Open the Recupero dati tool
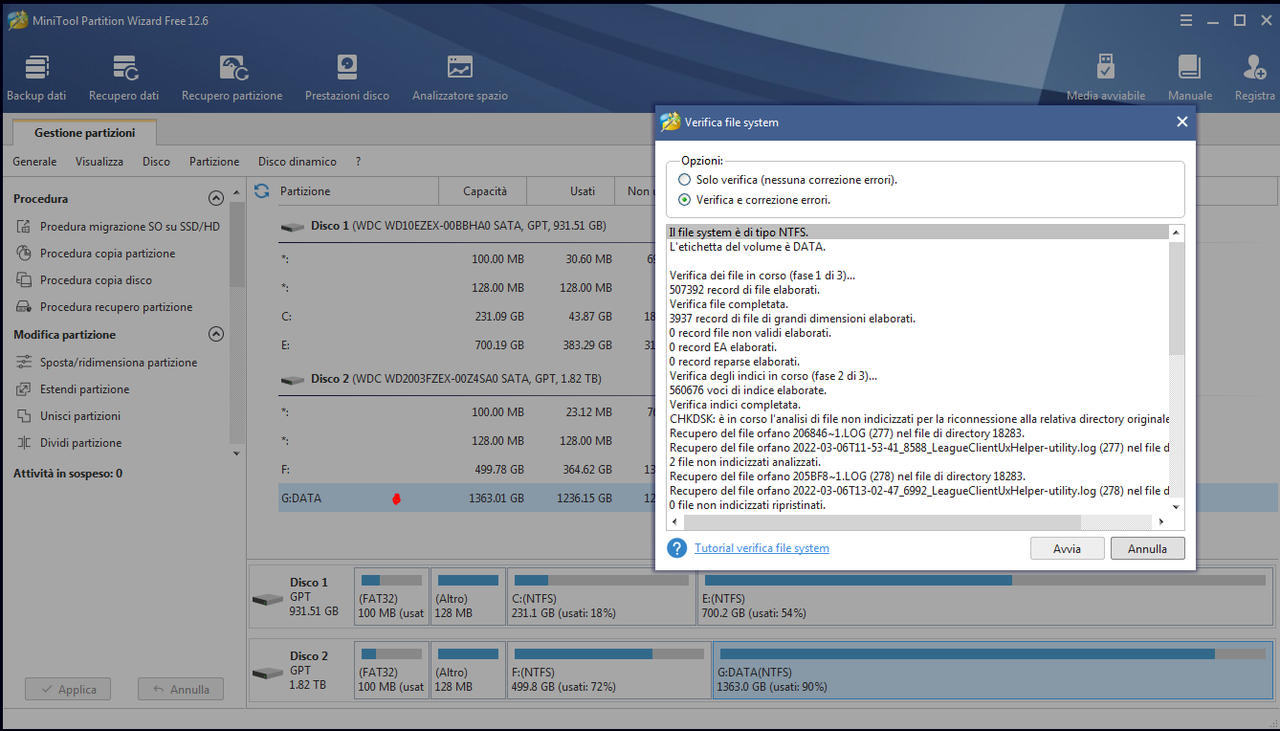 tap(124, 78)
